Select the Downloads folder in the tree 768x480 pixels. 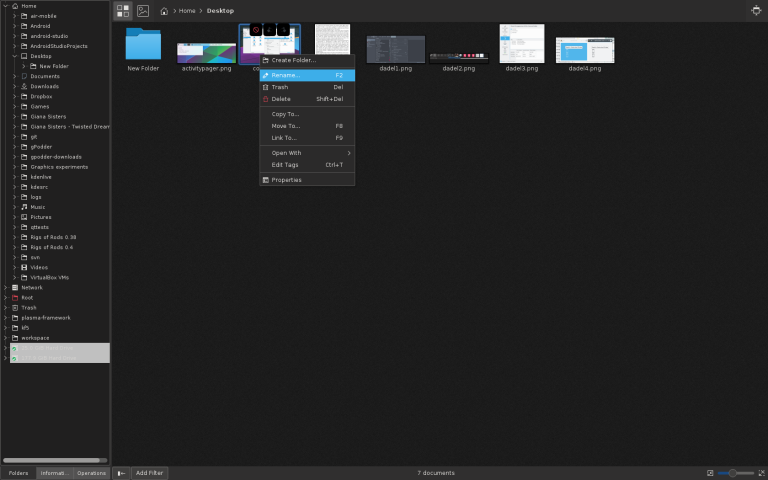pyautogui.click(x=44, y=86)
